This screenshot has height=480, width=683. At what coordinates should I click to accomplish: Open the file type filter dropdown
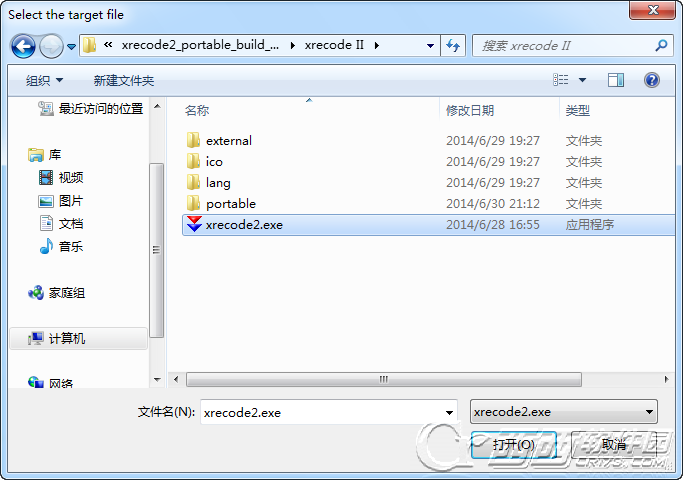tap(564, 412)
